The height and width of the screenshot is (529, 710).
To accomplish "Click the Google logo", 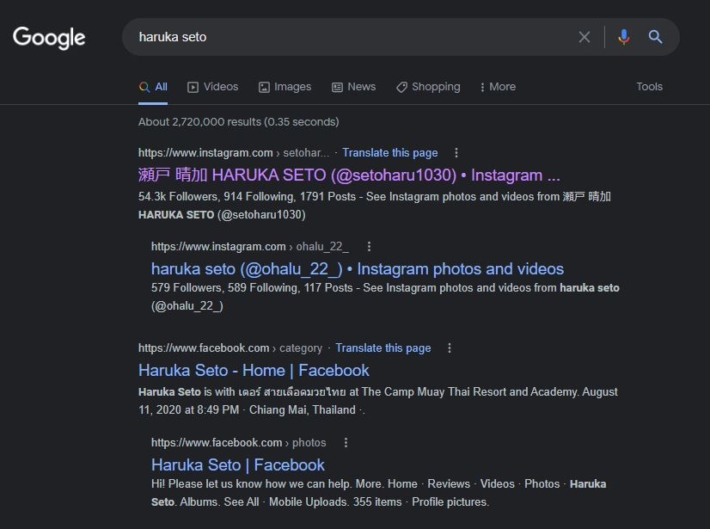I will click(x=49, y=38).
